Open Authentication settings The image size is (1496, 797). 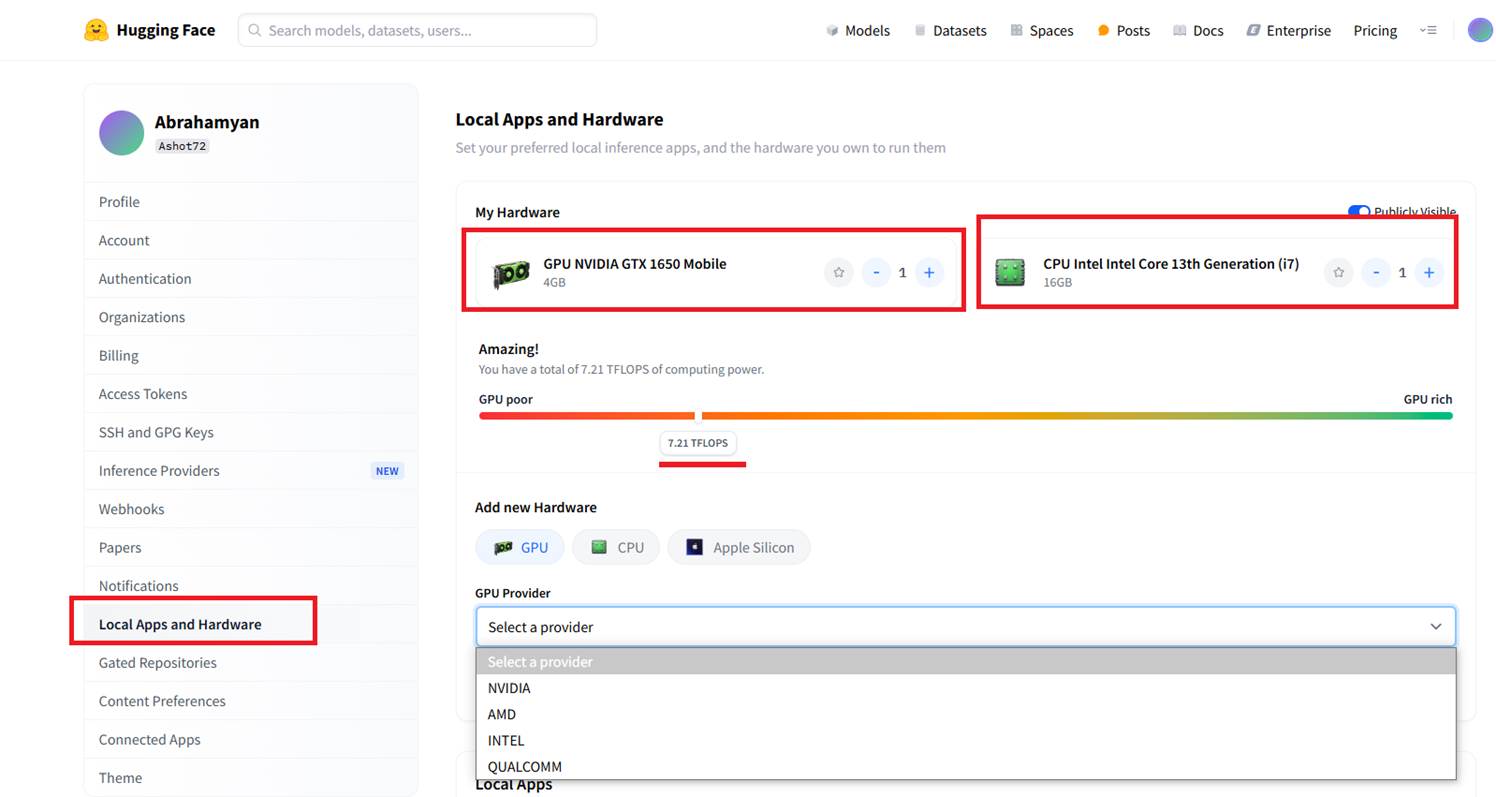[250, 278]
